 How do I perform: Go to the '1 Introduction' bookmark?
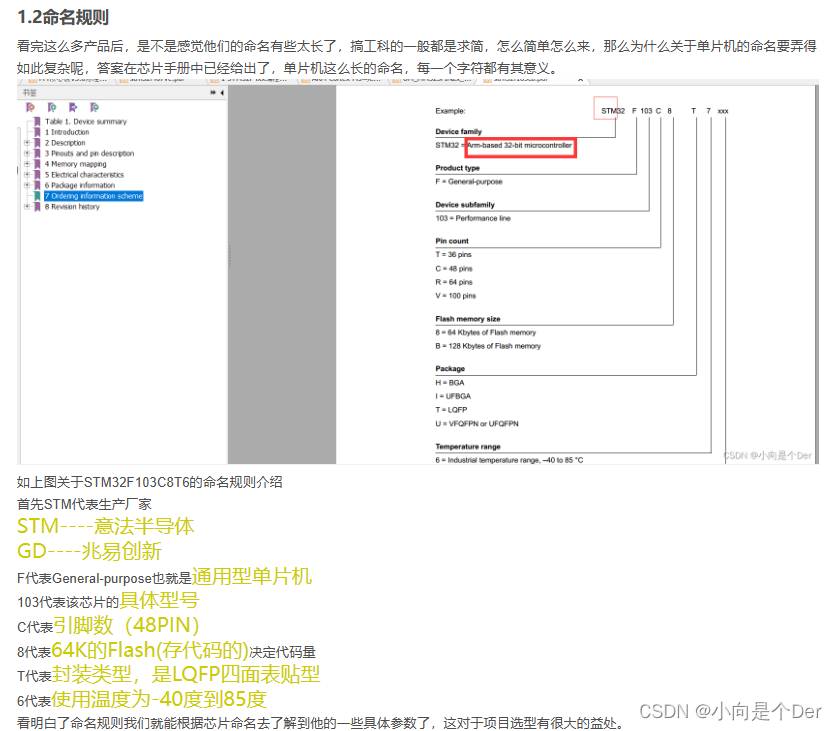[67, 132]
